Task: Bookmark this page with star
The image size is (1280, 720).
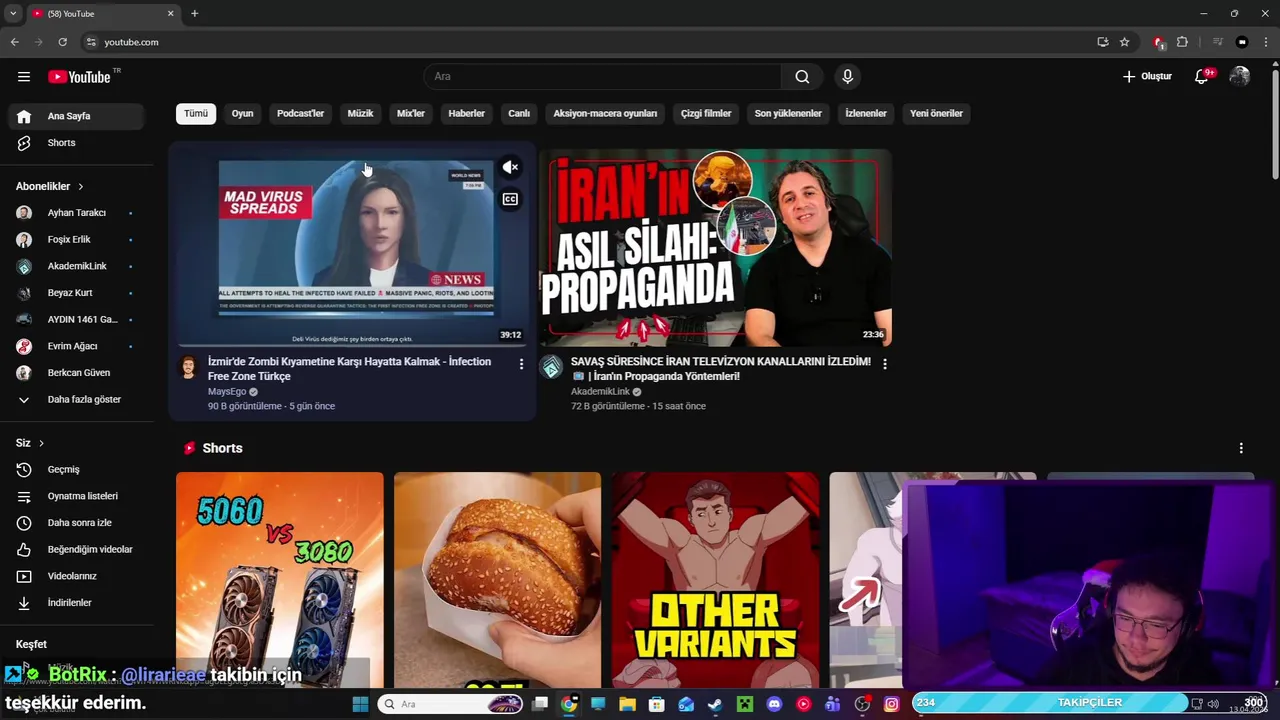Action: (1124, 42)
